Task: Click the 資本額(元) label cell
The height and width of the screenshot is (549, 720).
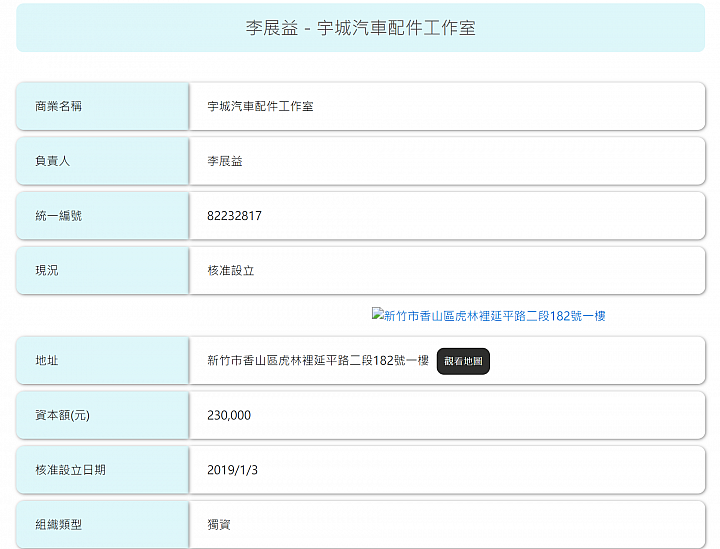Action: coord(102,415)
